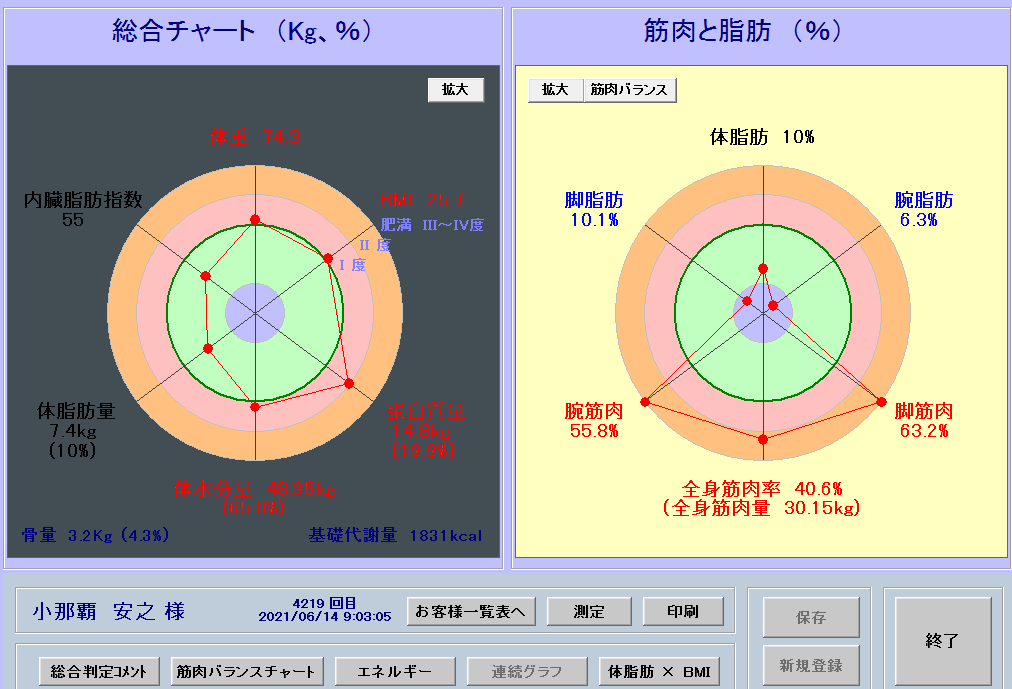The image size is (1012, 689).
Task: Click the 保存 save button
Action: [811, 617]
